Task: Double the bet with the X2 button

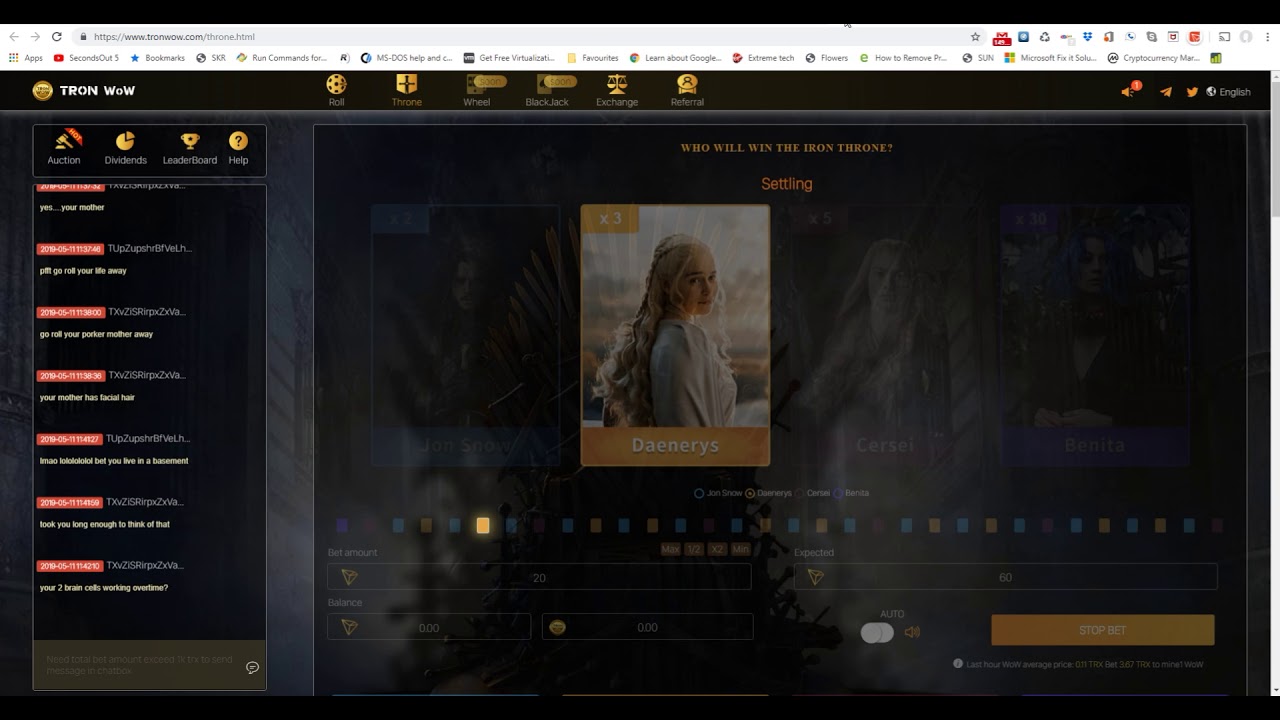Action: (717, 550)
